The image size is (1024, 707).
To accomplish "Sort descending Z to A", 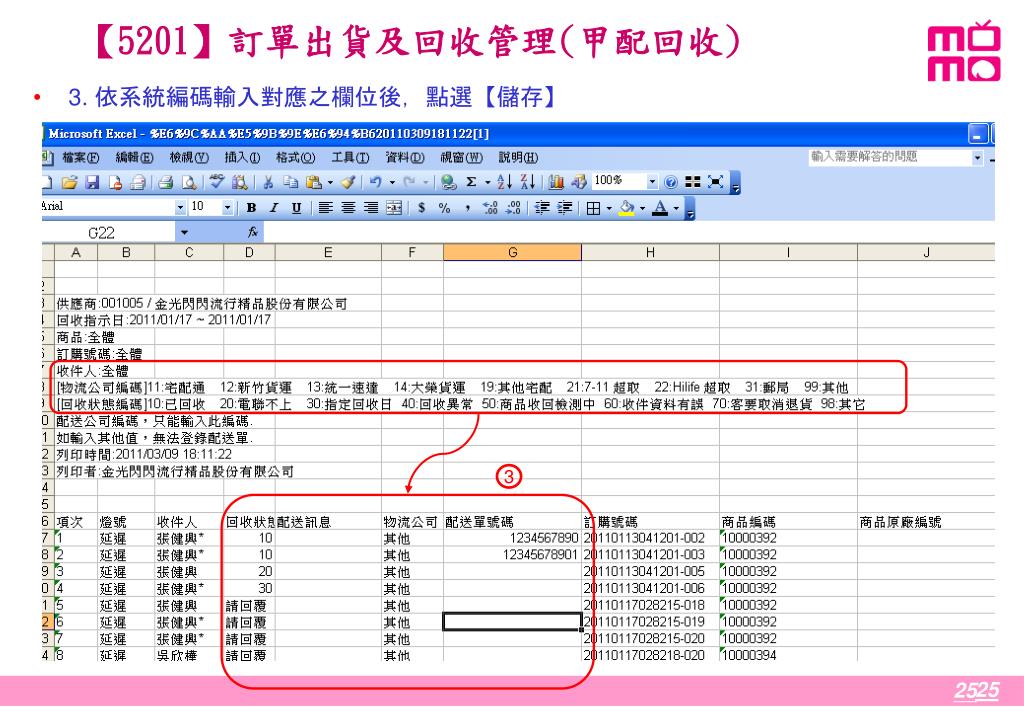I will (x=528, y=182).
